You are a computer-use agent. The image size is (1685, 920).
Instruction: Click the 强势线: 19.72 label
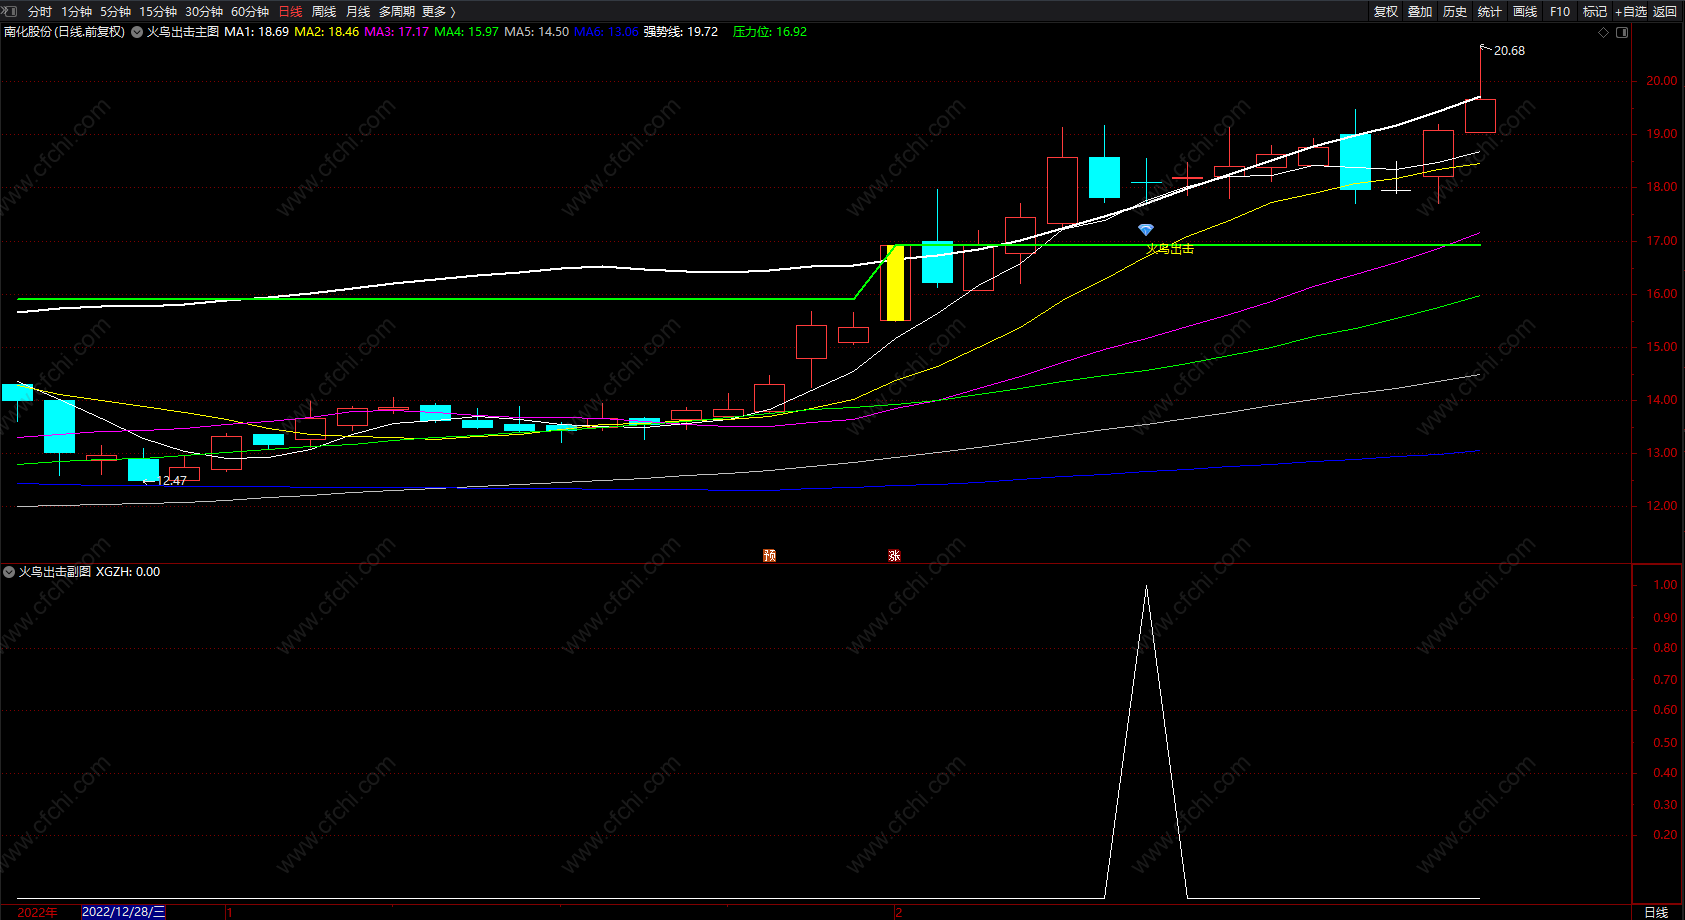pyautogui.click(x=680, y=32)
